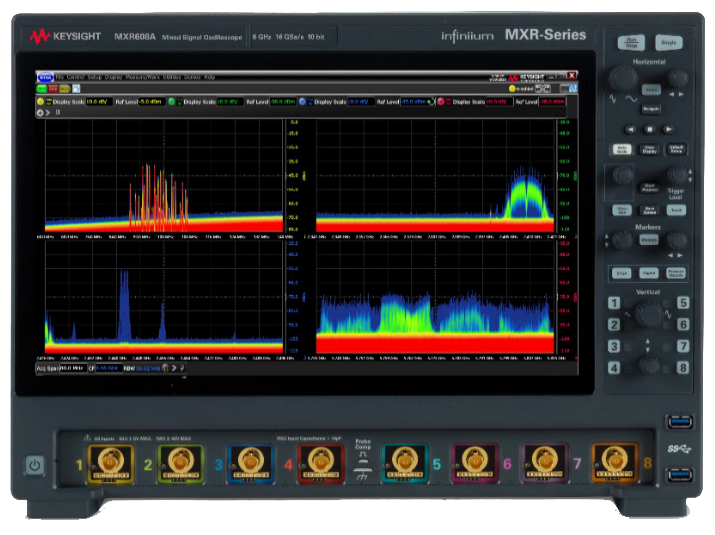The width and height of the screenshot is (715, 535).
Task: Toggle the yellow channel 1 indicator
Action: point(41,101)
